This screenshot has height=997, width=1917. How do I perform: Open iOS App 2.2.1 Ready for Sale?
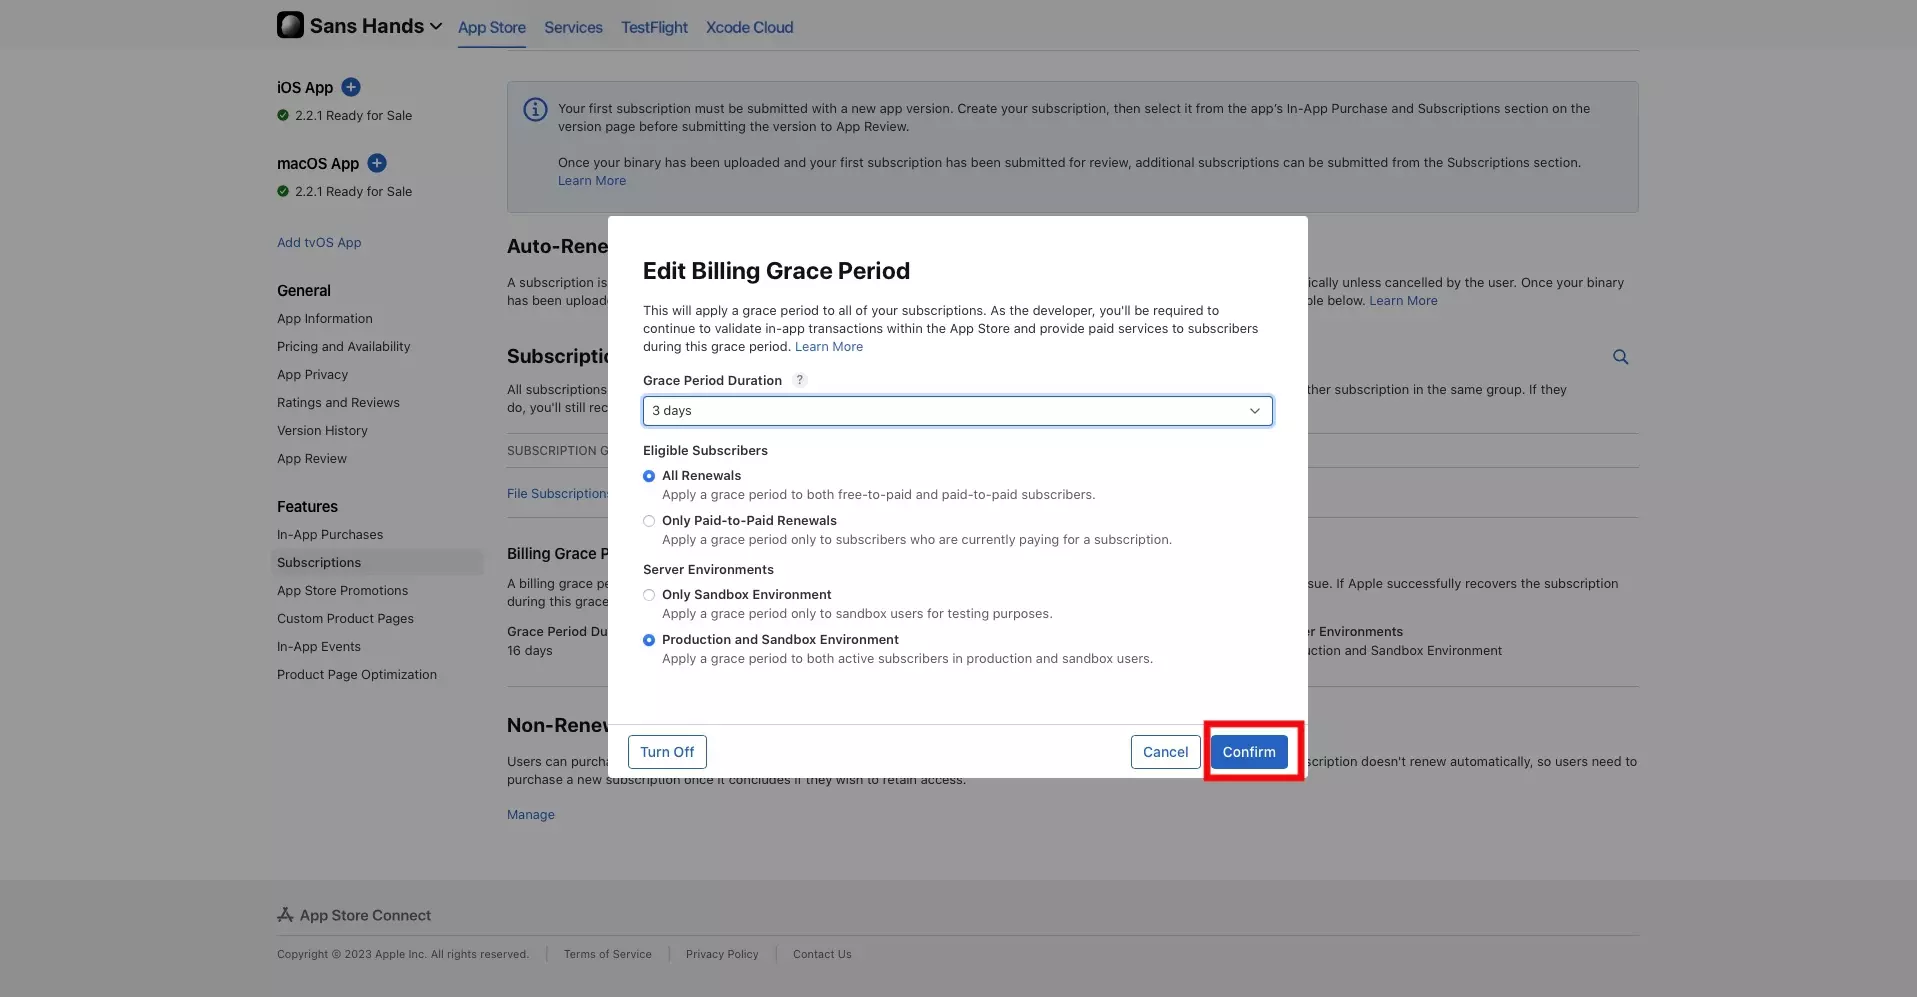(353, 116)
